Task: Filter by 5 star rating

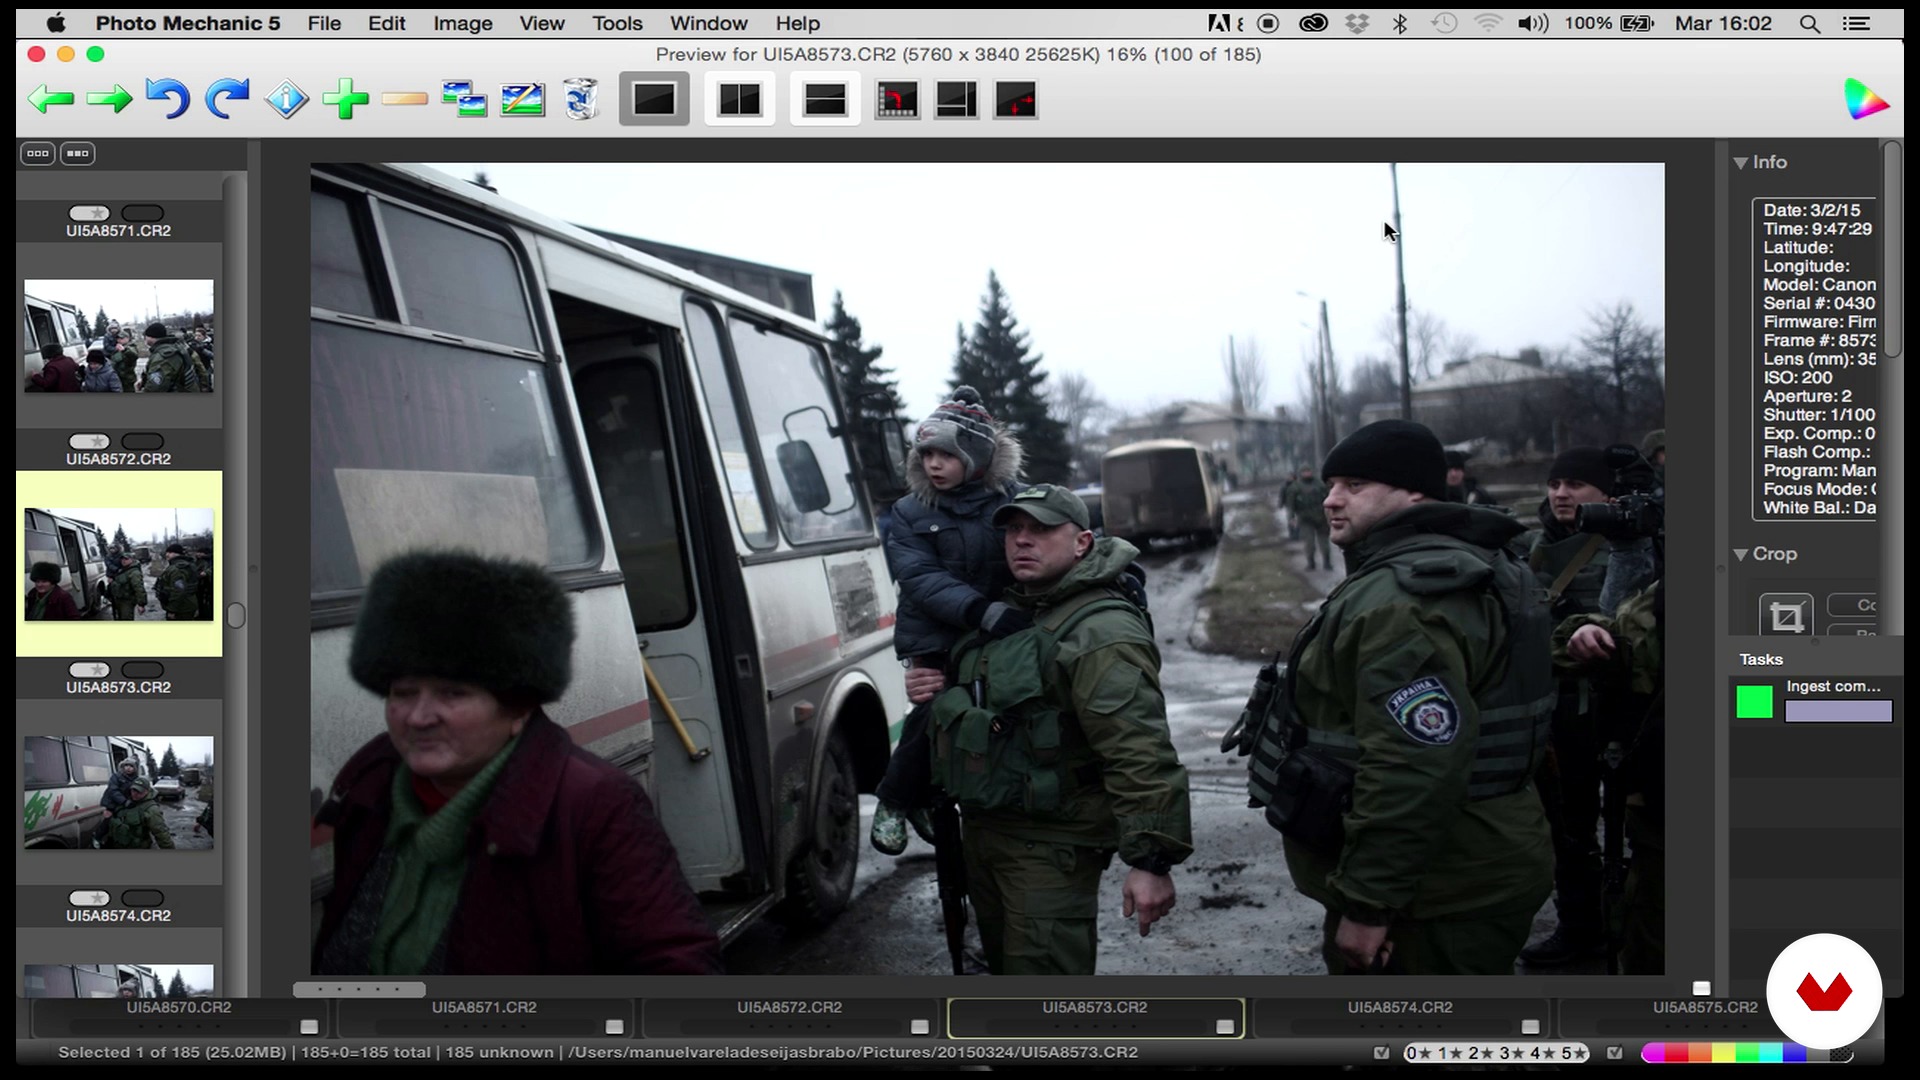Action: tap(1574, 1053)
